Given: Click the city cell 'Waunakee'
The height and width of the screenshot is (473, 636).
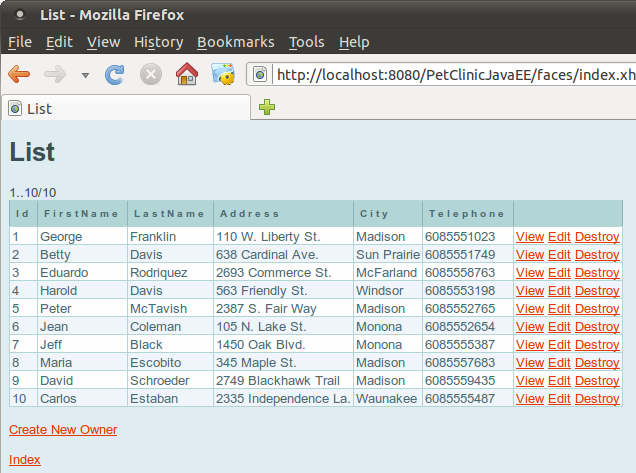Looking at the screenshot, I should [387, 398].
